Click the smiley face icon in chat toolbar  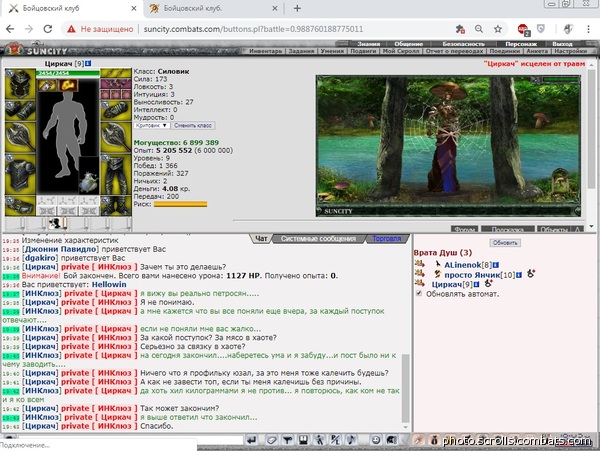click(x=376, y=440)
